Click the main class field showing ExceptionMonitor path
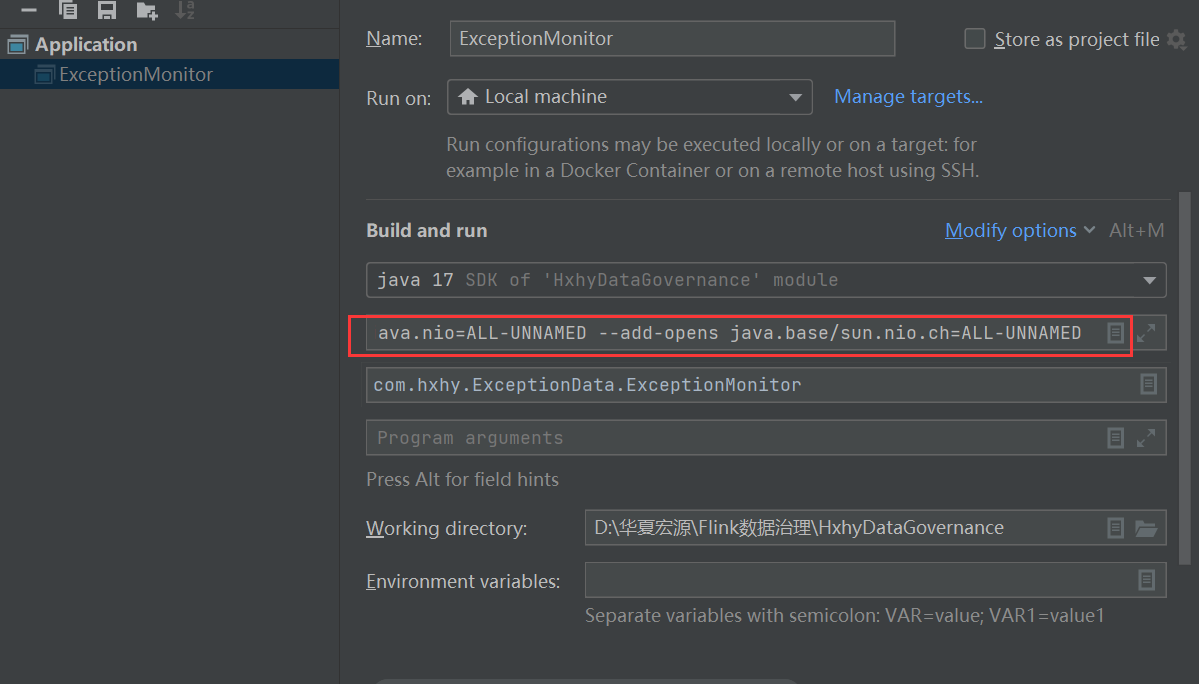1199x684 pixels. (x=700, y=384)
